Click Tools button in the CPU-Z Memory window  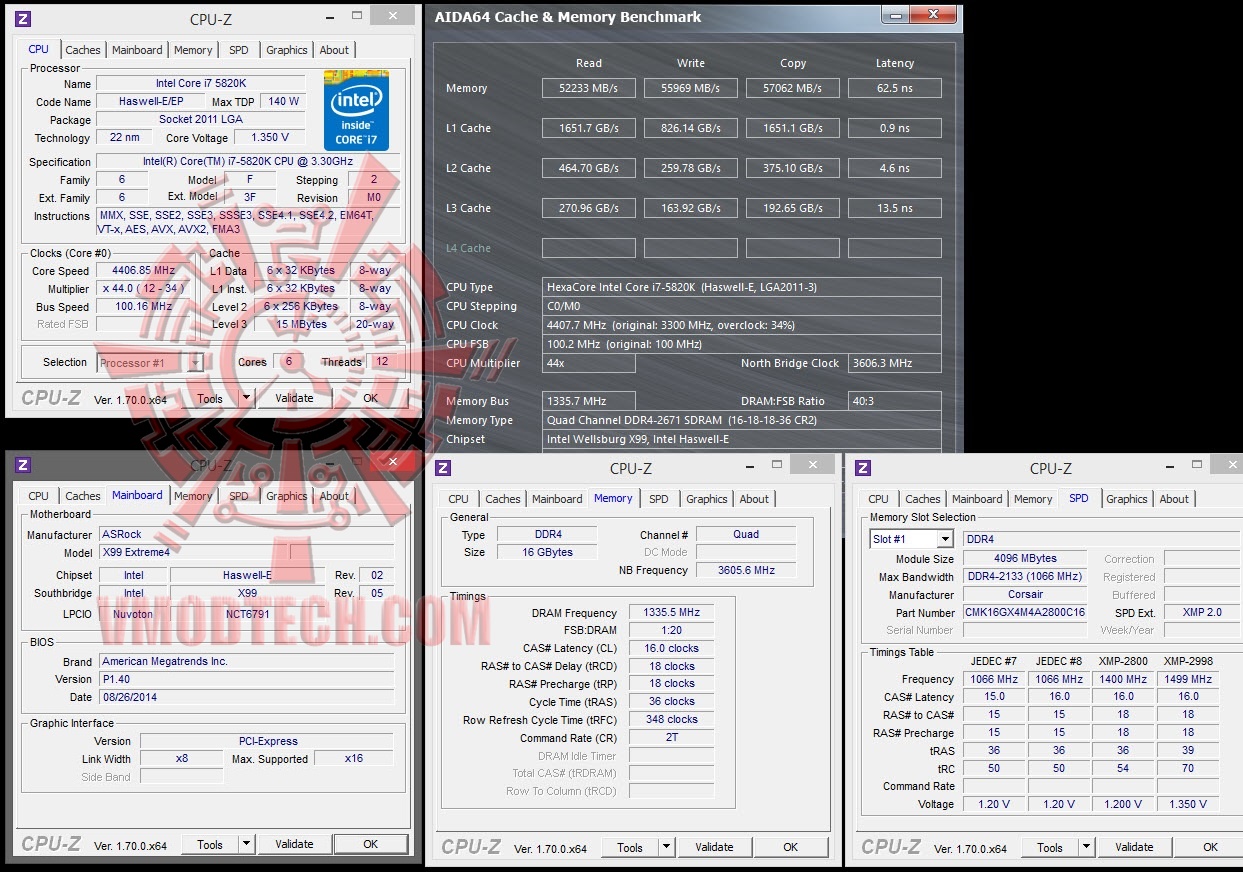[x=630, y=847]
